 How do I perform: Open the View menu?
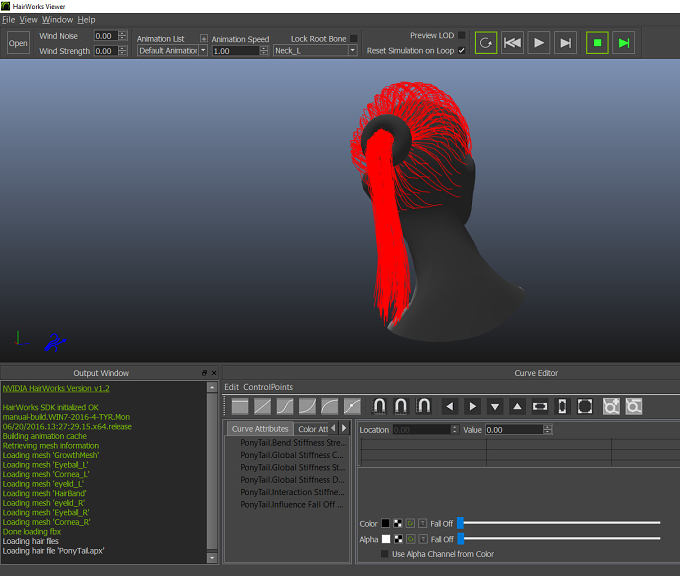(x=29, y=20)
